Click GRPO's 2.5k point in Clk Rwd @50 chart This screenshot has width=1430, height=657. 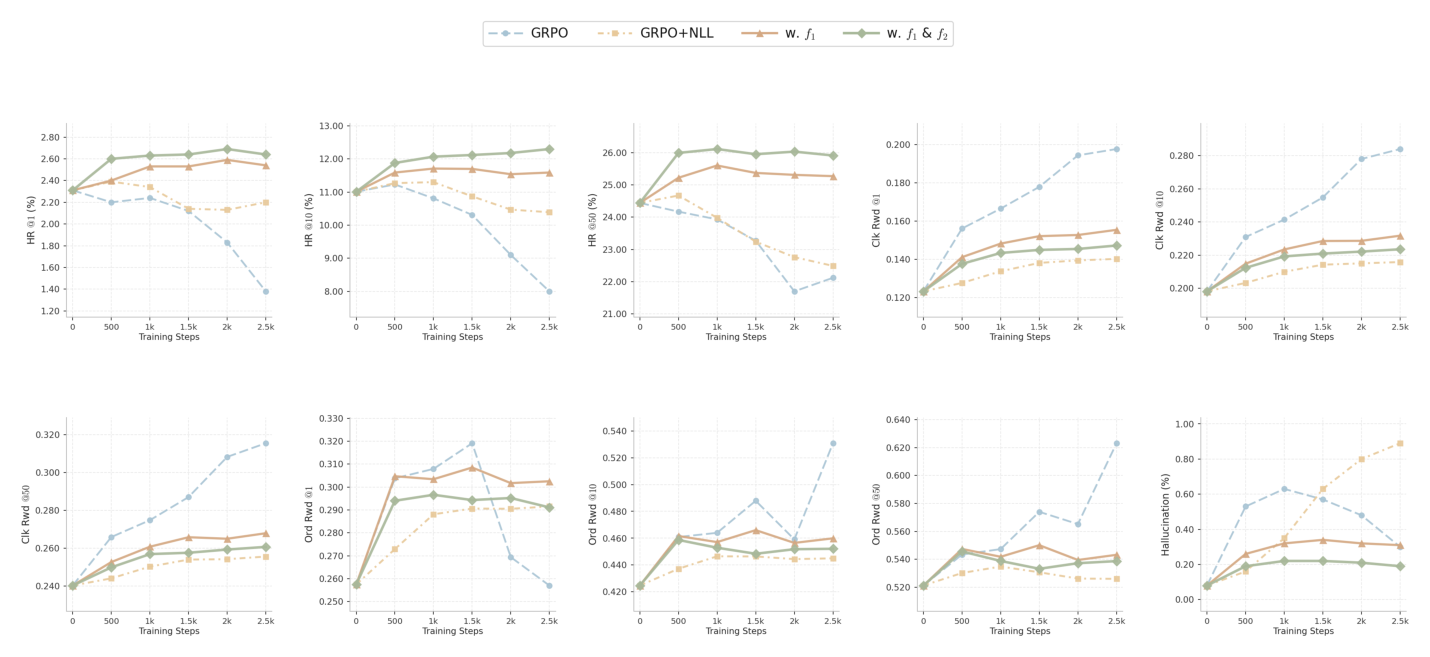265,443
